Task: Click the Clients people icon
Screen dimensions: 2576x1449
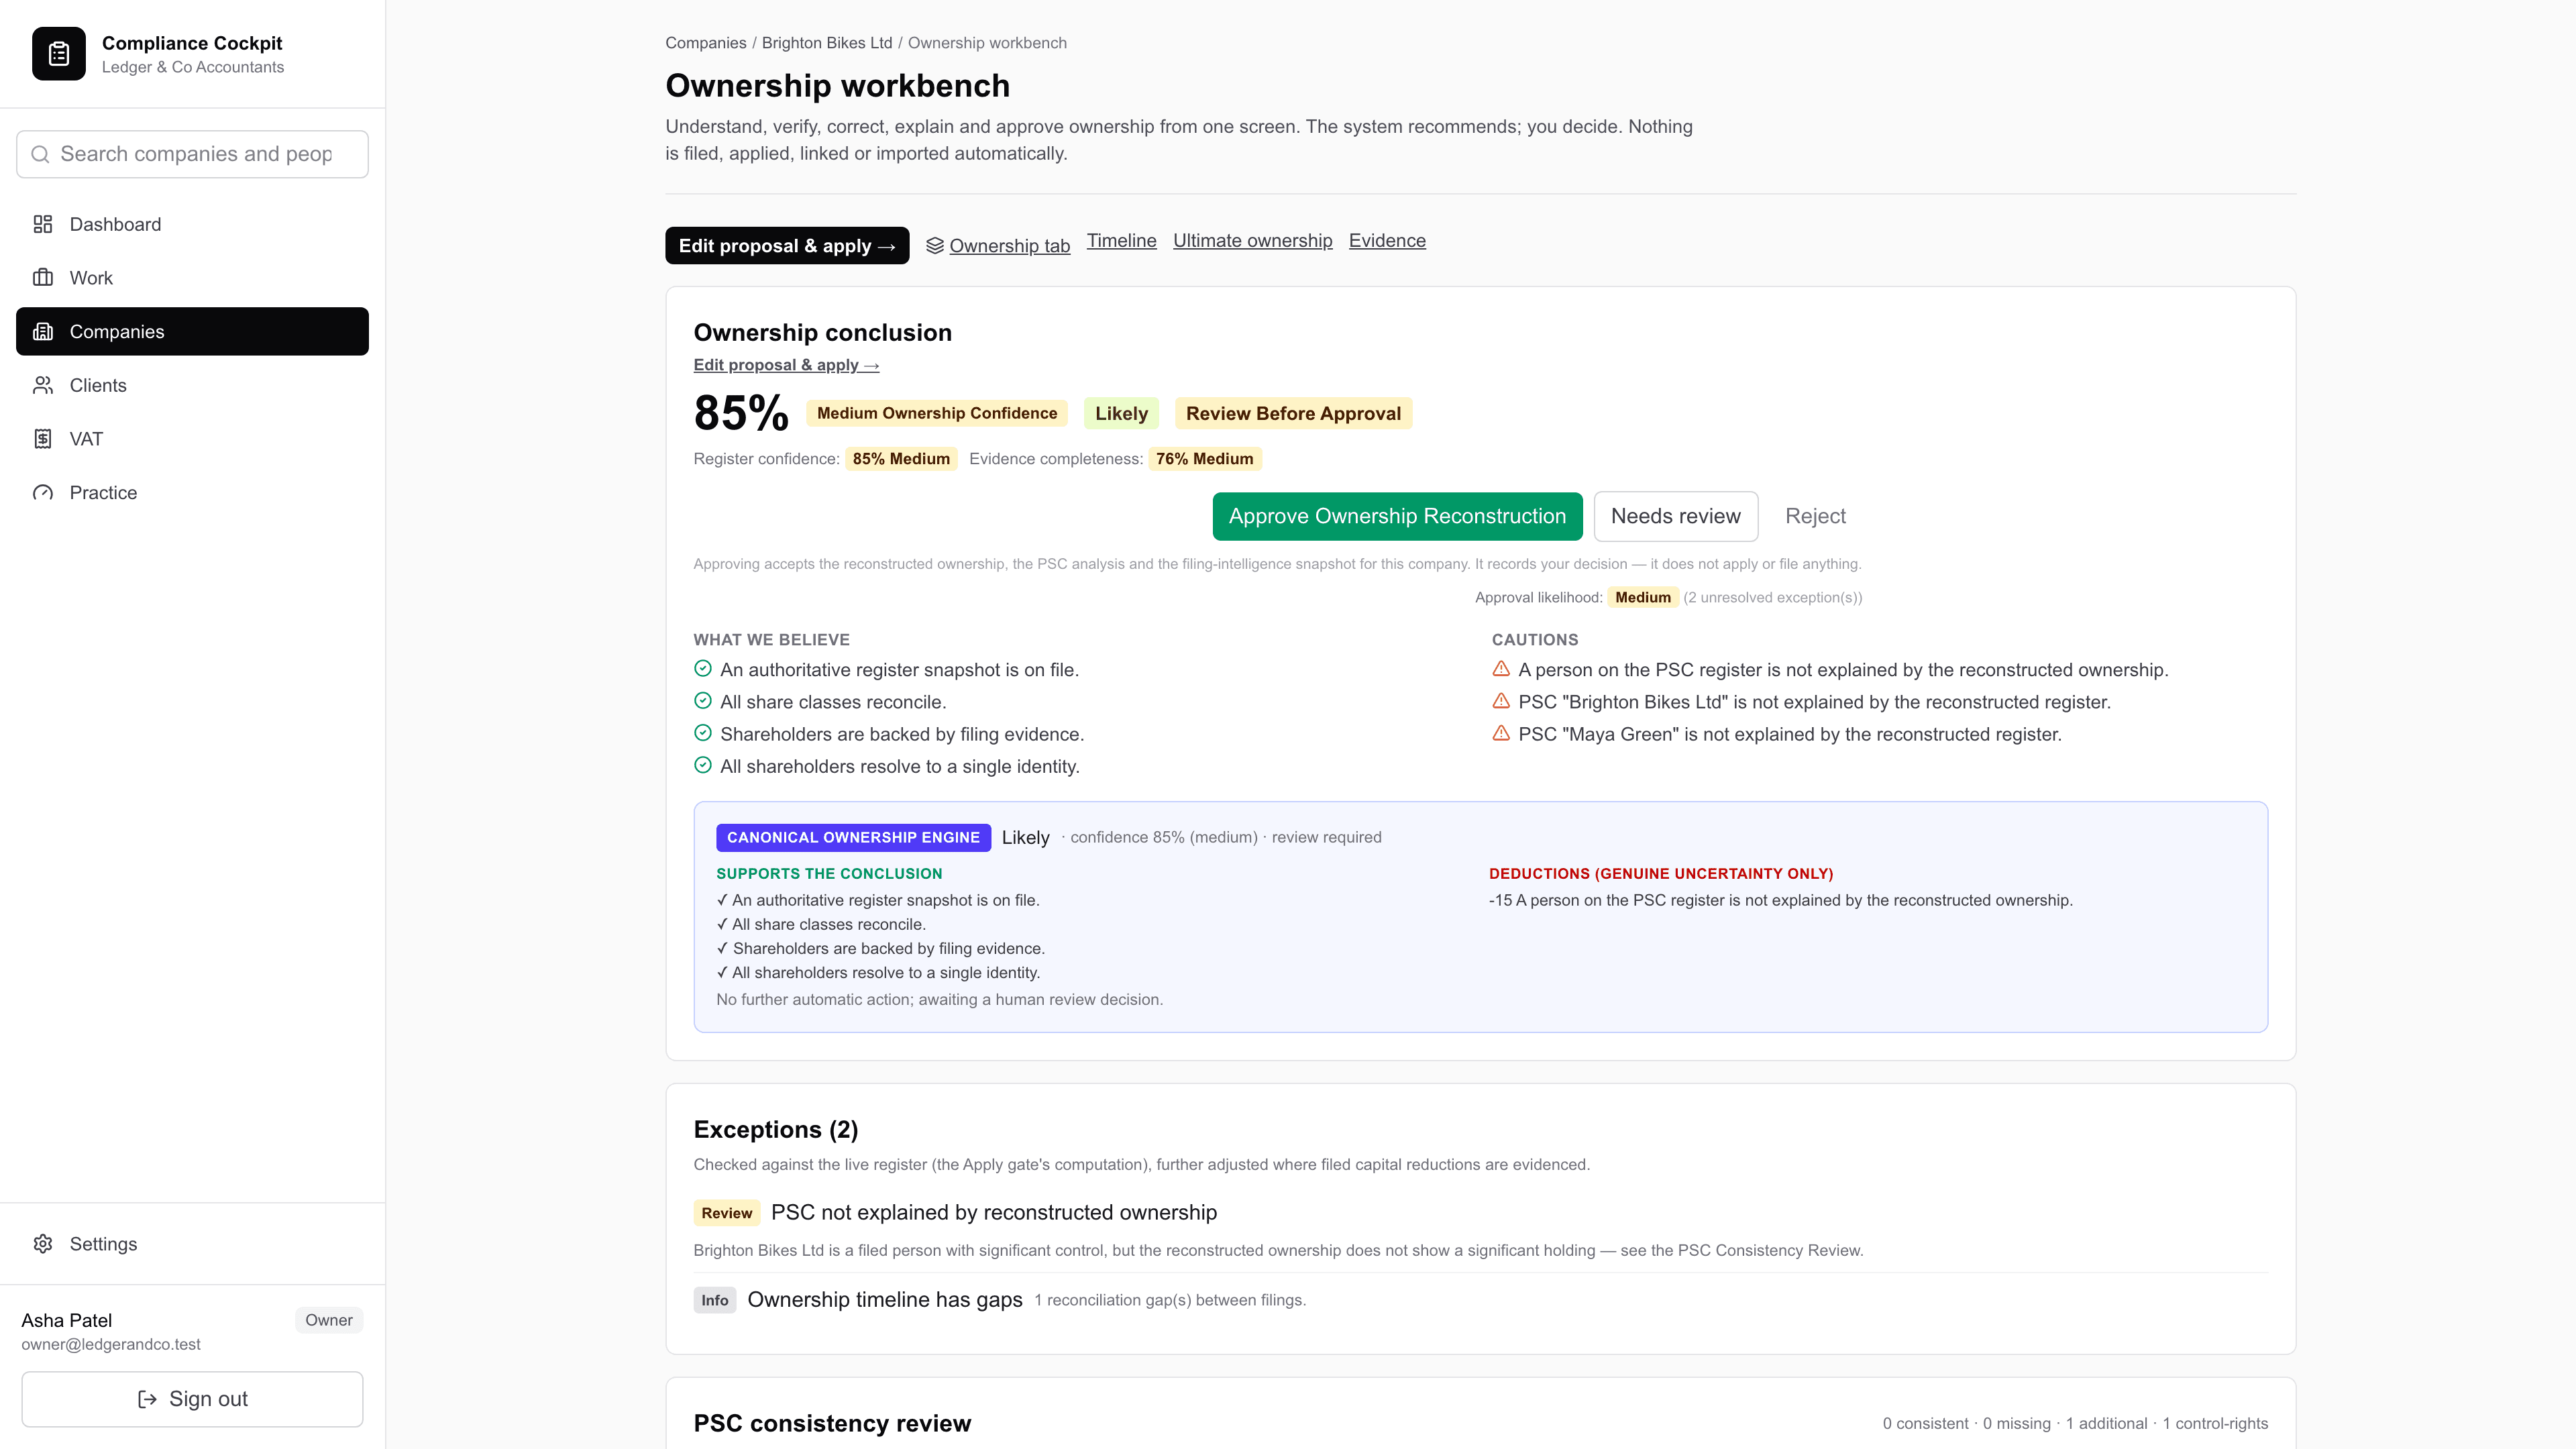Action: 43,385
